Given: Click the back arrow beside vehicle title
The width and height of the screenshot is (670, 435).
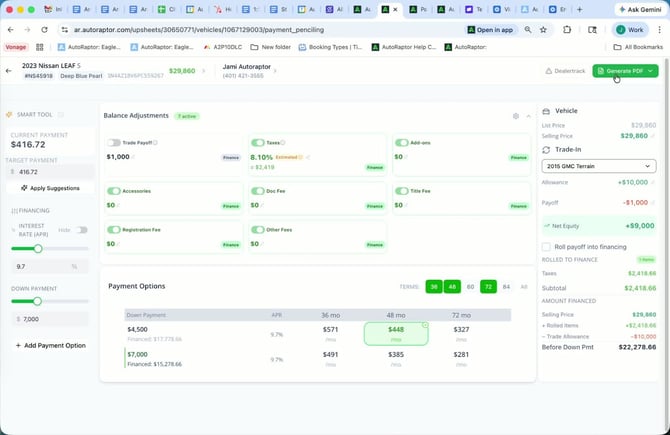Looking at the screenshot, I should click(x=10, y=71).
